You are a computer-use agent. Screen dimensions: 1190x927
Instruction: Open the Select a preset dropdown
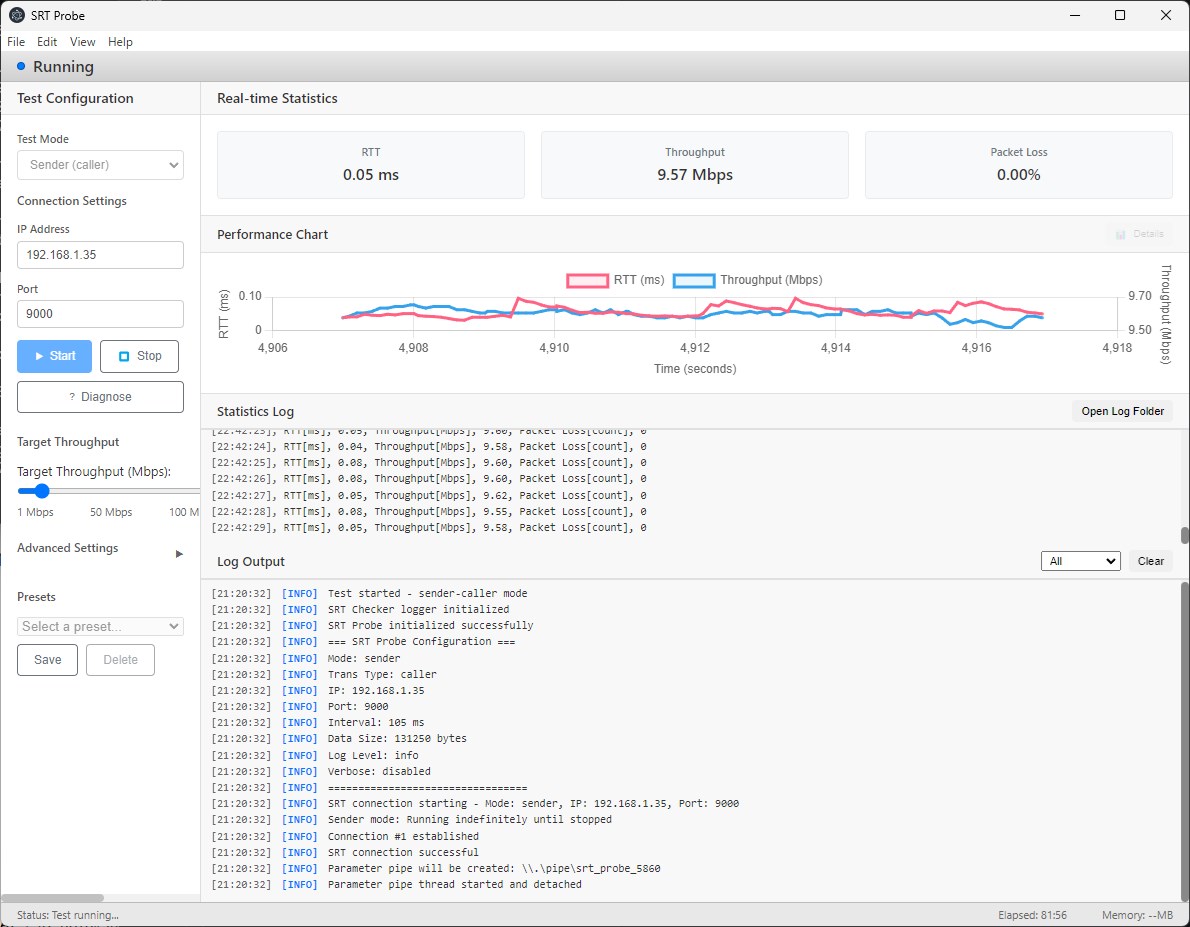pyautogui.click(x=100, y=626)
